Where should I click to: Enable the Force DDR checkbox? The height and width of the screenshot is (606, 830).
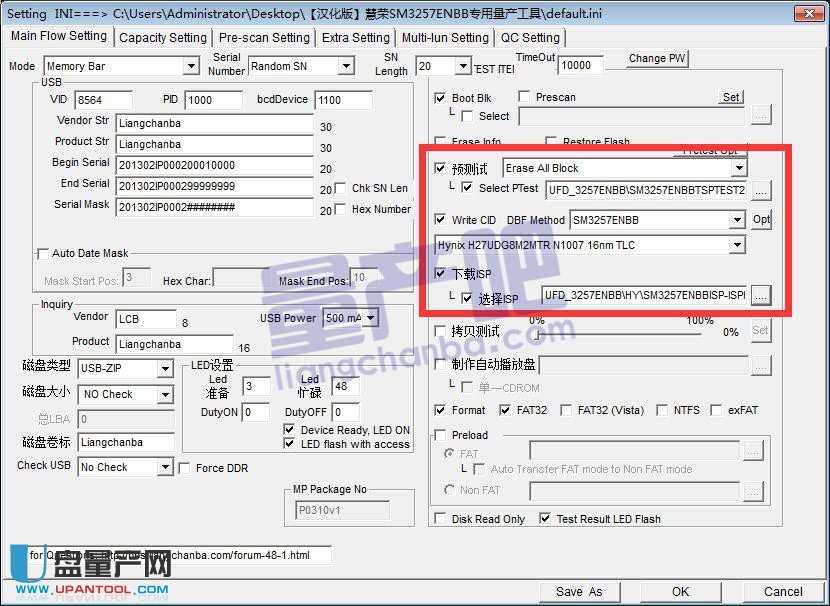point(185,467)
